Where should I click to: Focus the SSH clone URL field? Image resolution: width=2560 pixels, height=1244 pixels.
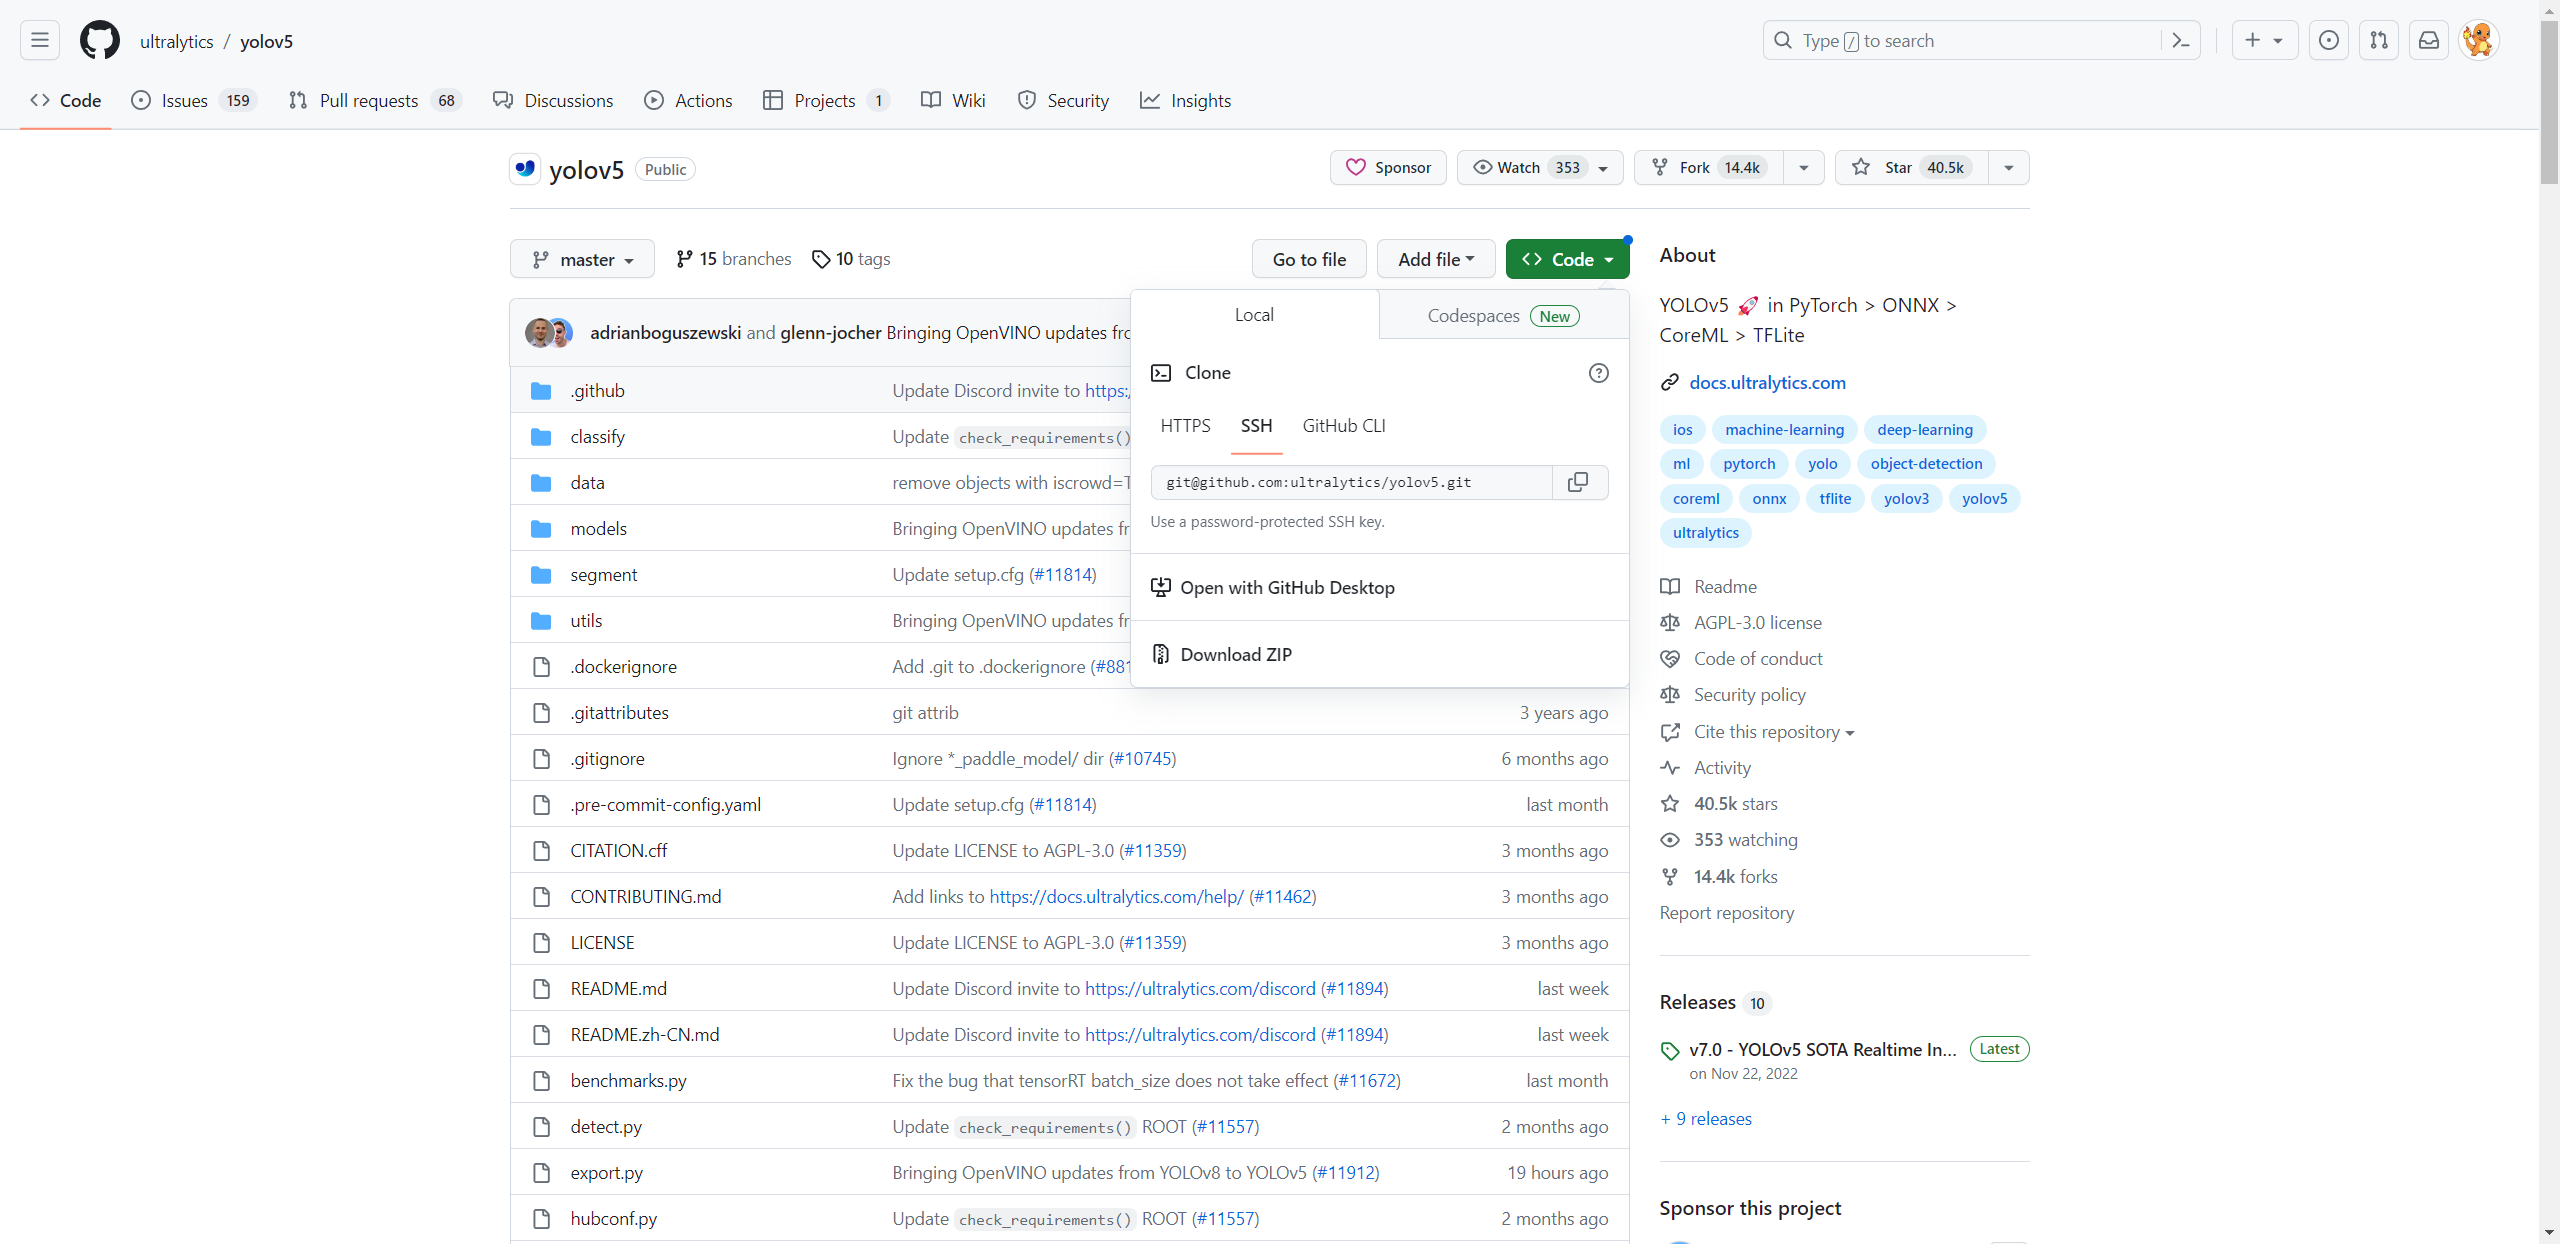tap(1352, 482)
